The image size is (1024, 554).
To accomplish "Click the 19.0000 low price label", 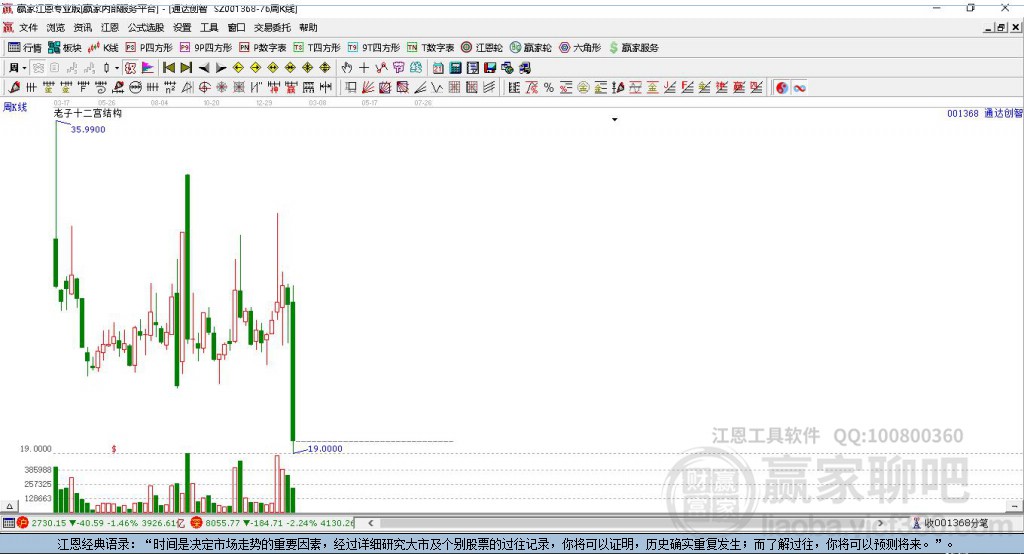I will 325,449.
